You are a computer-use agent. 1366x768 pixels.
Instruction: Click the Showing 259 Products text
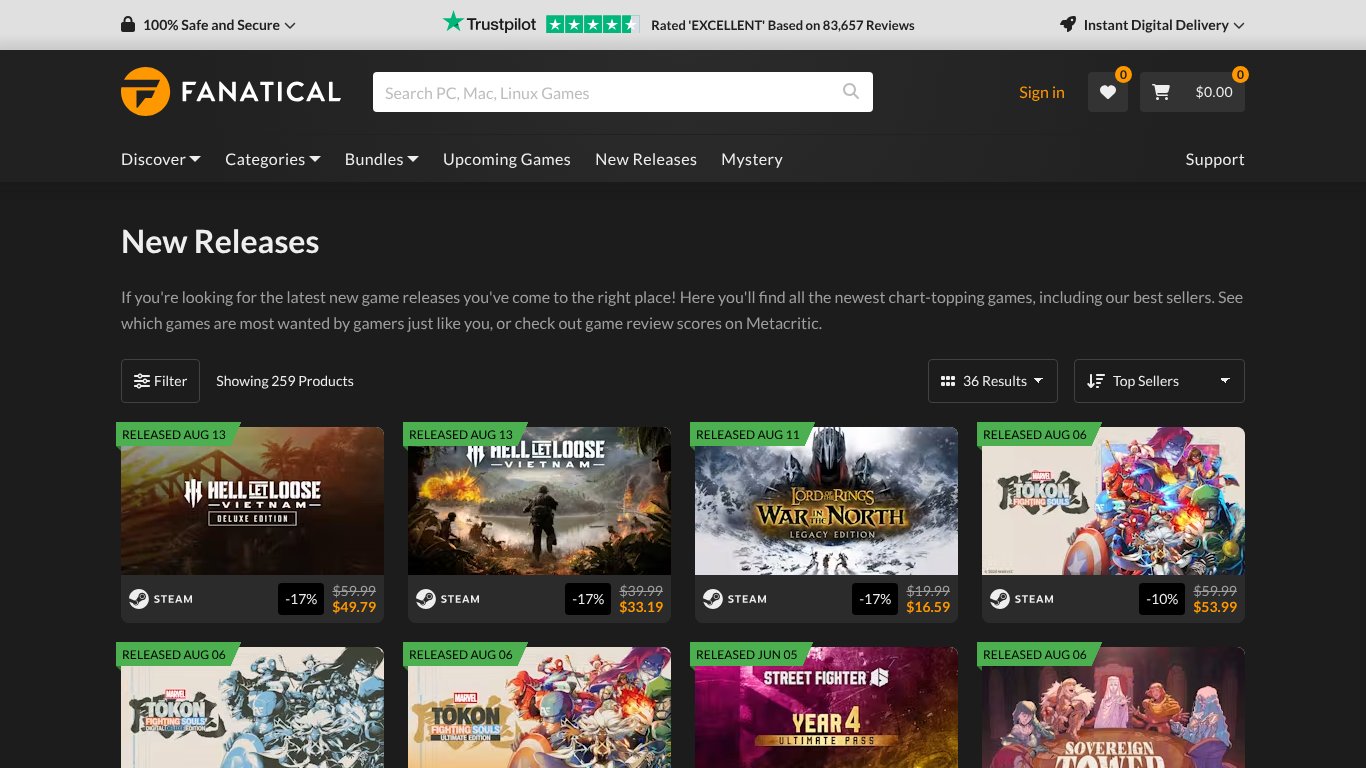click(285, 381)
